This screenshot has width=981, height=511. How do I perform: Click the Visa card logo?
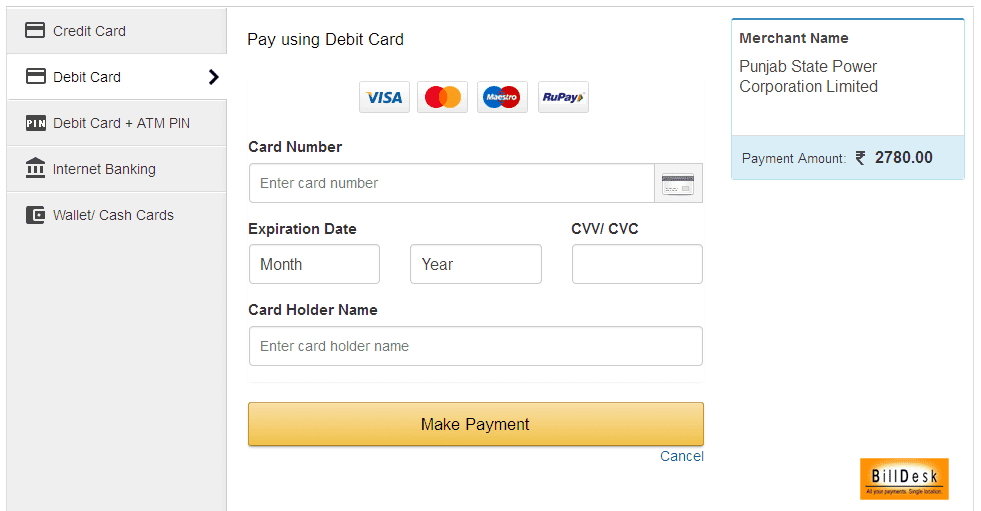coord(384,97)
